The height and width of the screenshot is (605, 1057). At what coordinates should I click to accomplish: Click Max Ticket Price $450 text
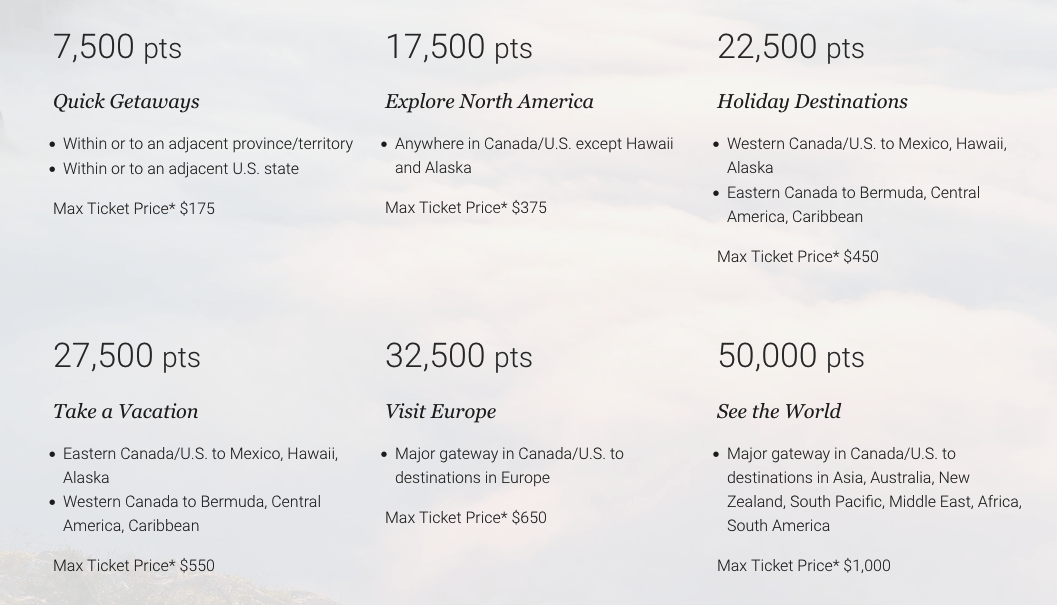[797, 256]
